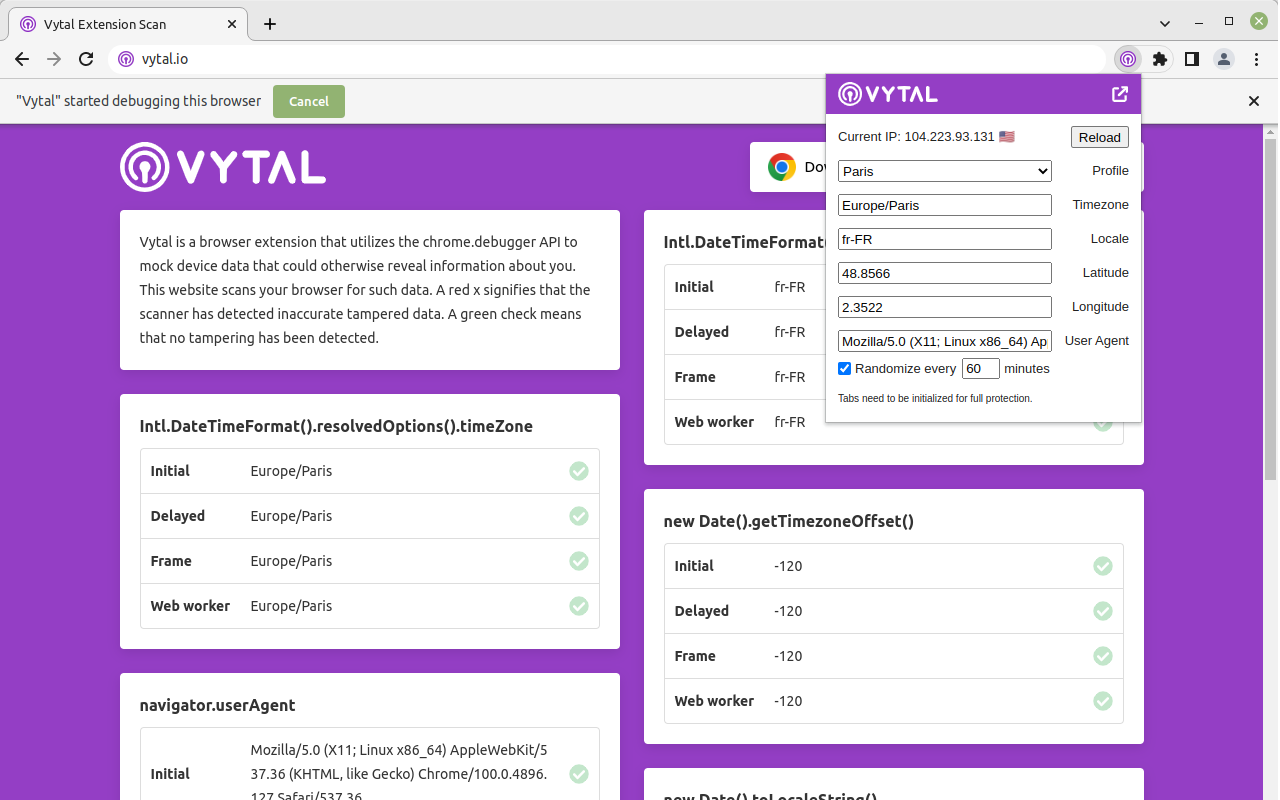Reload the current page

click(x=86, y=59)
